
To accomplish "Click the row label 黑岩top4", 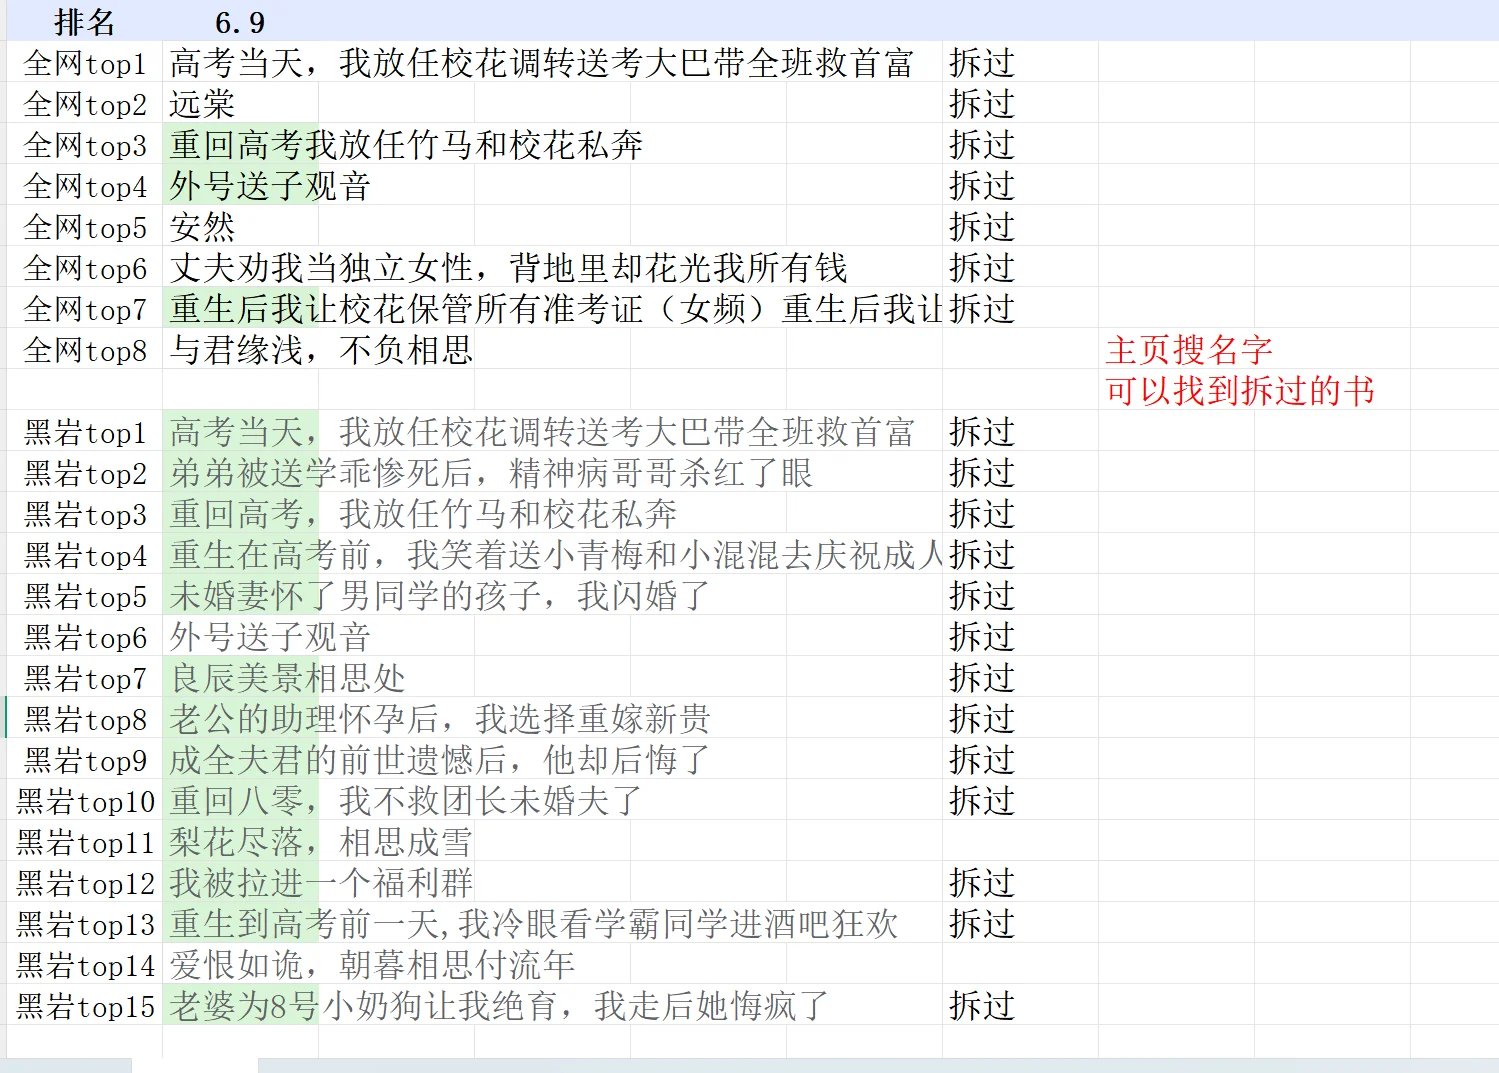I will tap(84, 555).
